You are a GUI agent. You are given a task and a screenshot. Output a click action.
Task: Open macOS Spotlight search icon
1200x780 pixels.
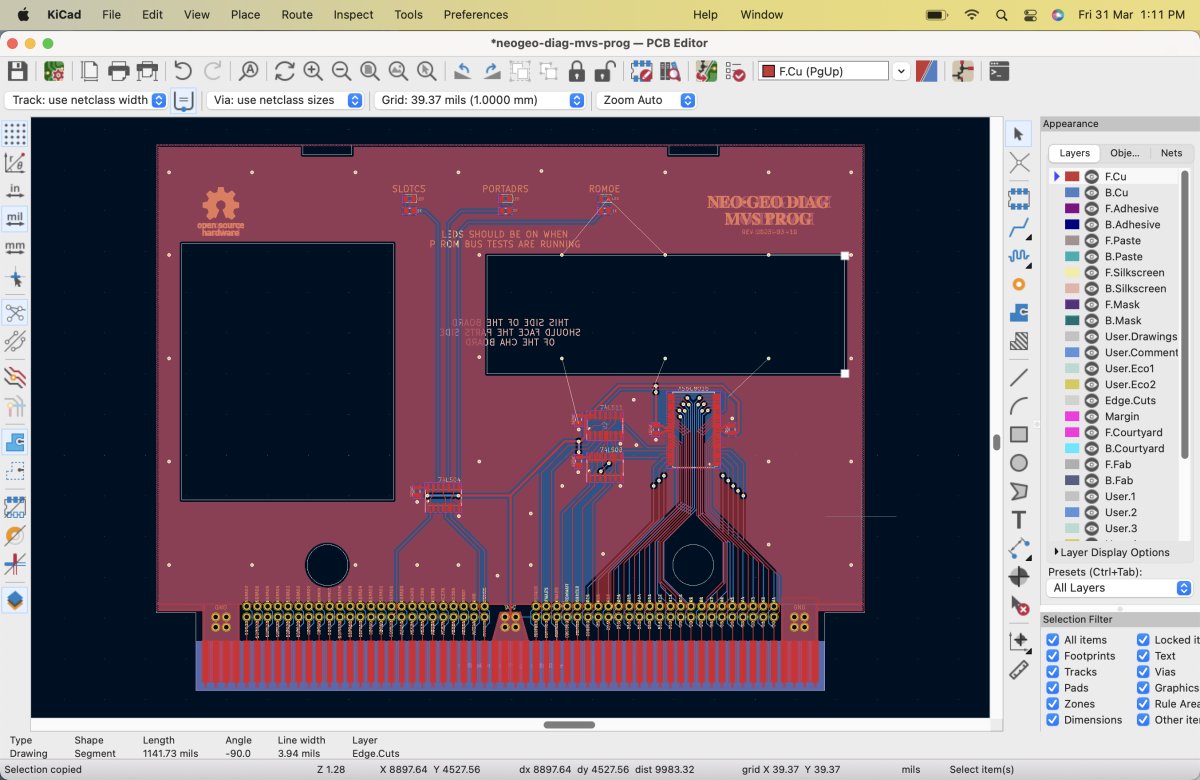pyautogui.click(x=1001, y=15)
